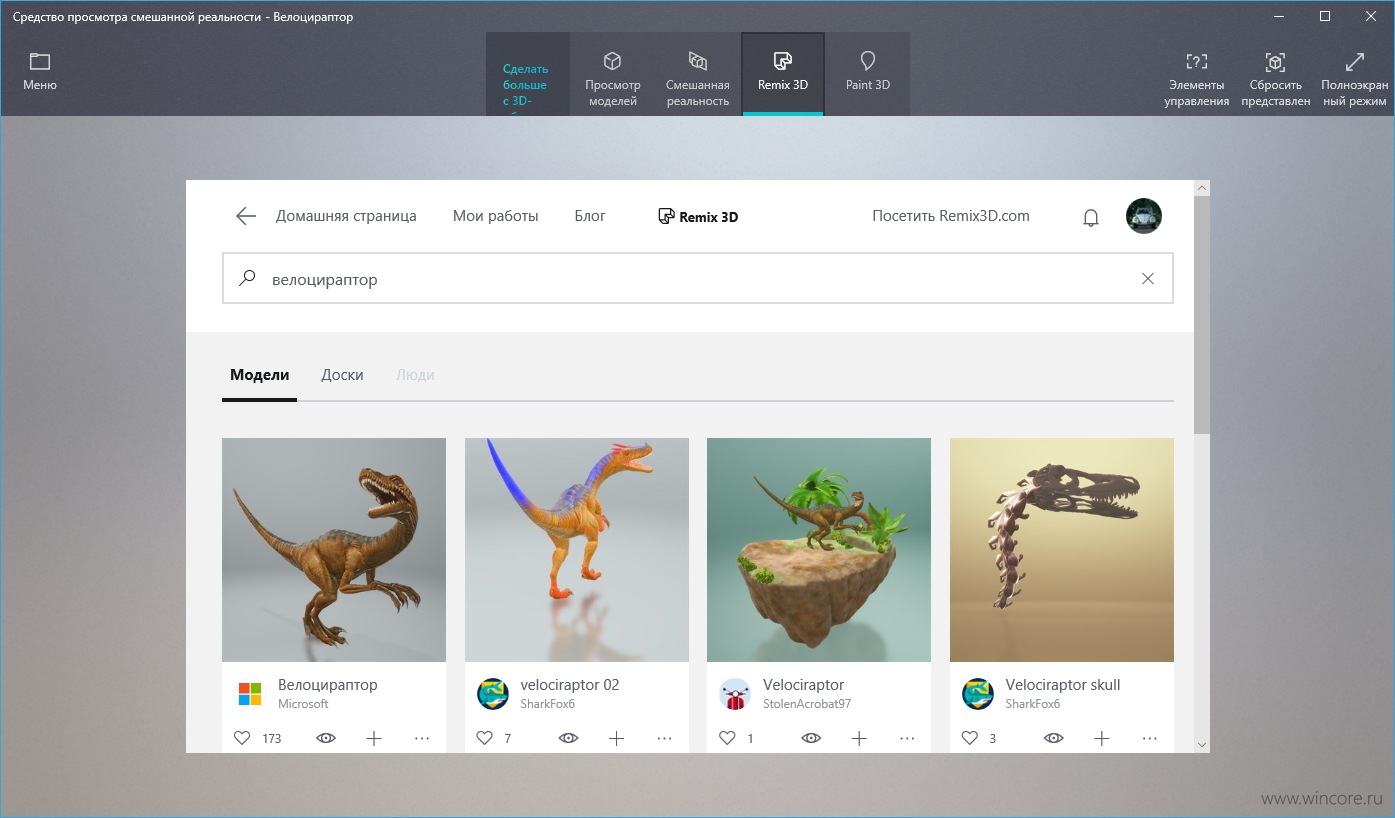Activate Полноэкранный режим
The image size is (1395, 818).
pyautogui.click(x=1354, y=78)
